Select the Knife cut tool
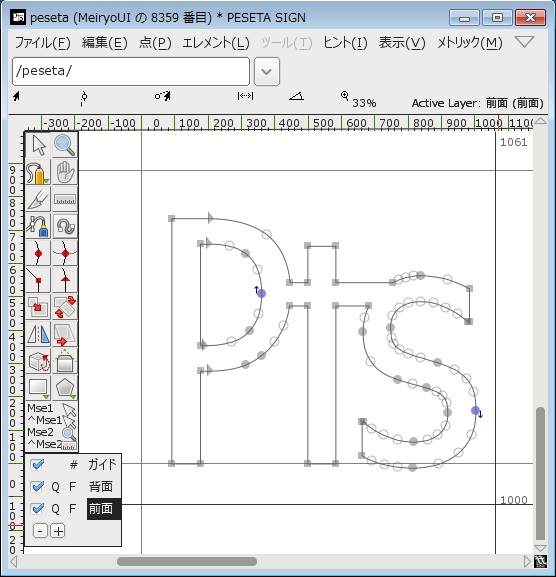 38,199
